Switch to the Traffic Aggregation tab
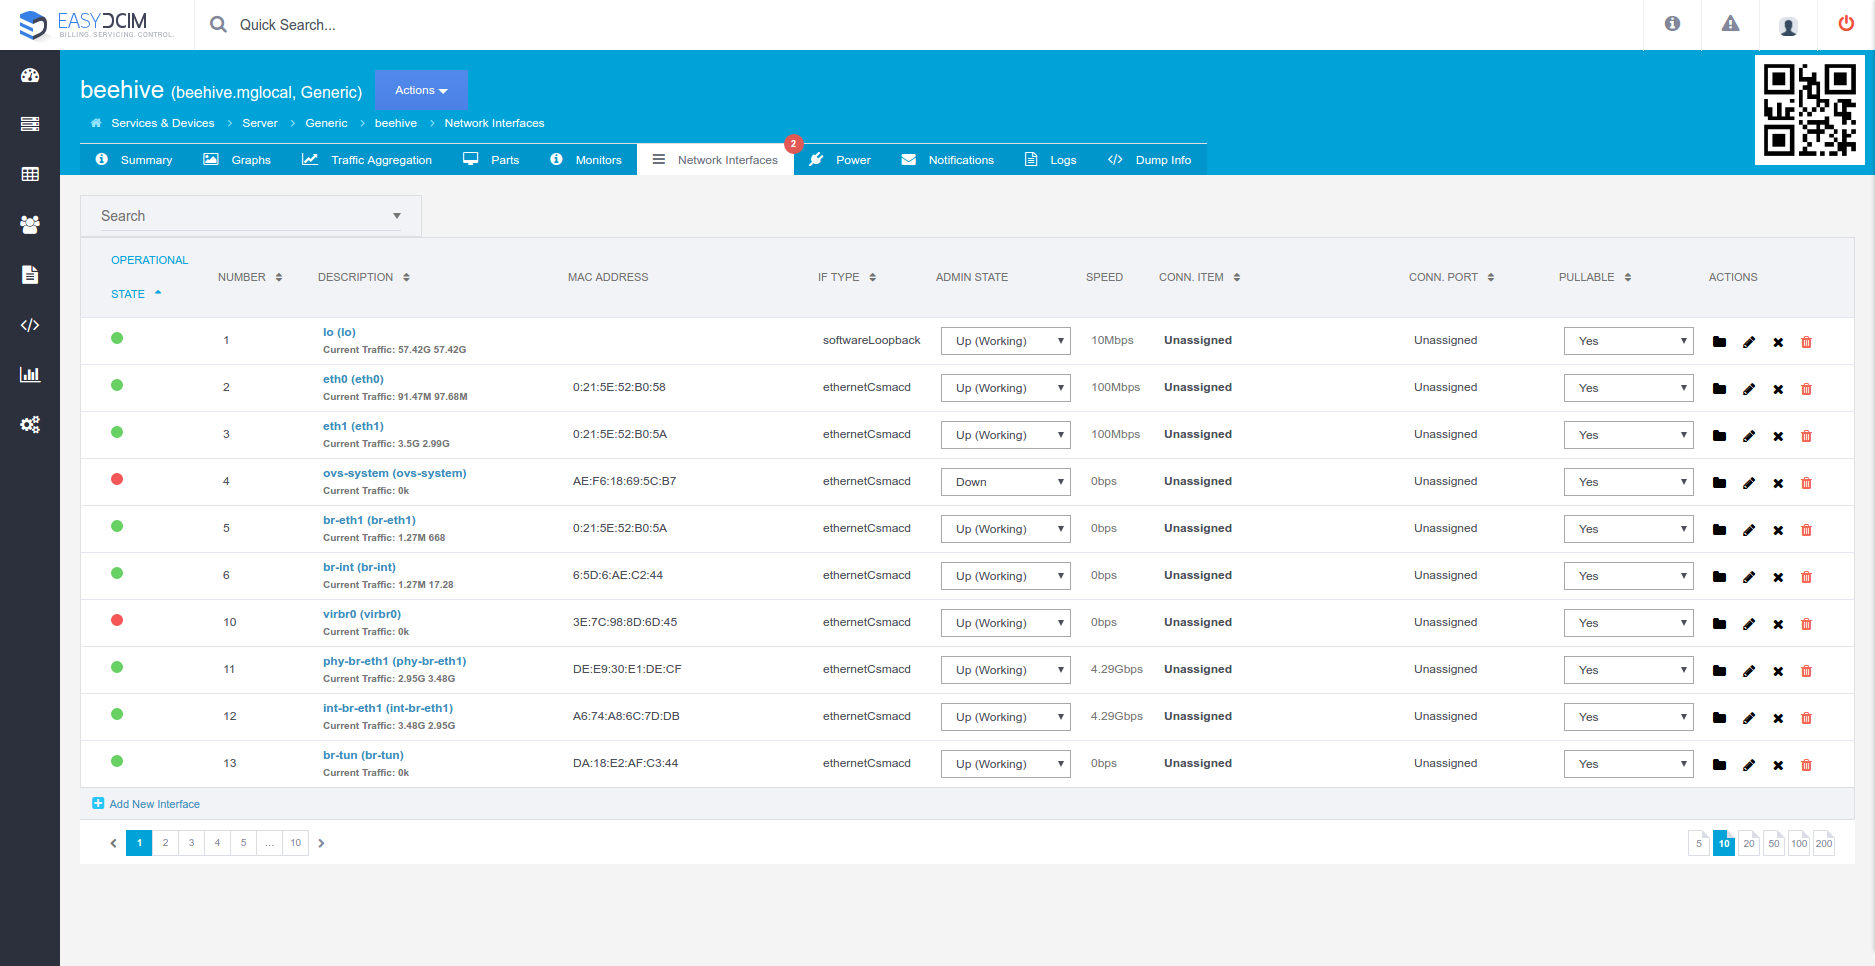The height and width of the screenshot is (966, 1875). pyautogui.click(x=367, y=160)
